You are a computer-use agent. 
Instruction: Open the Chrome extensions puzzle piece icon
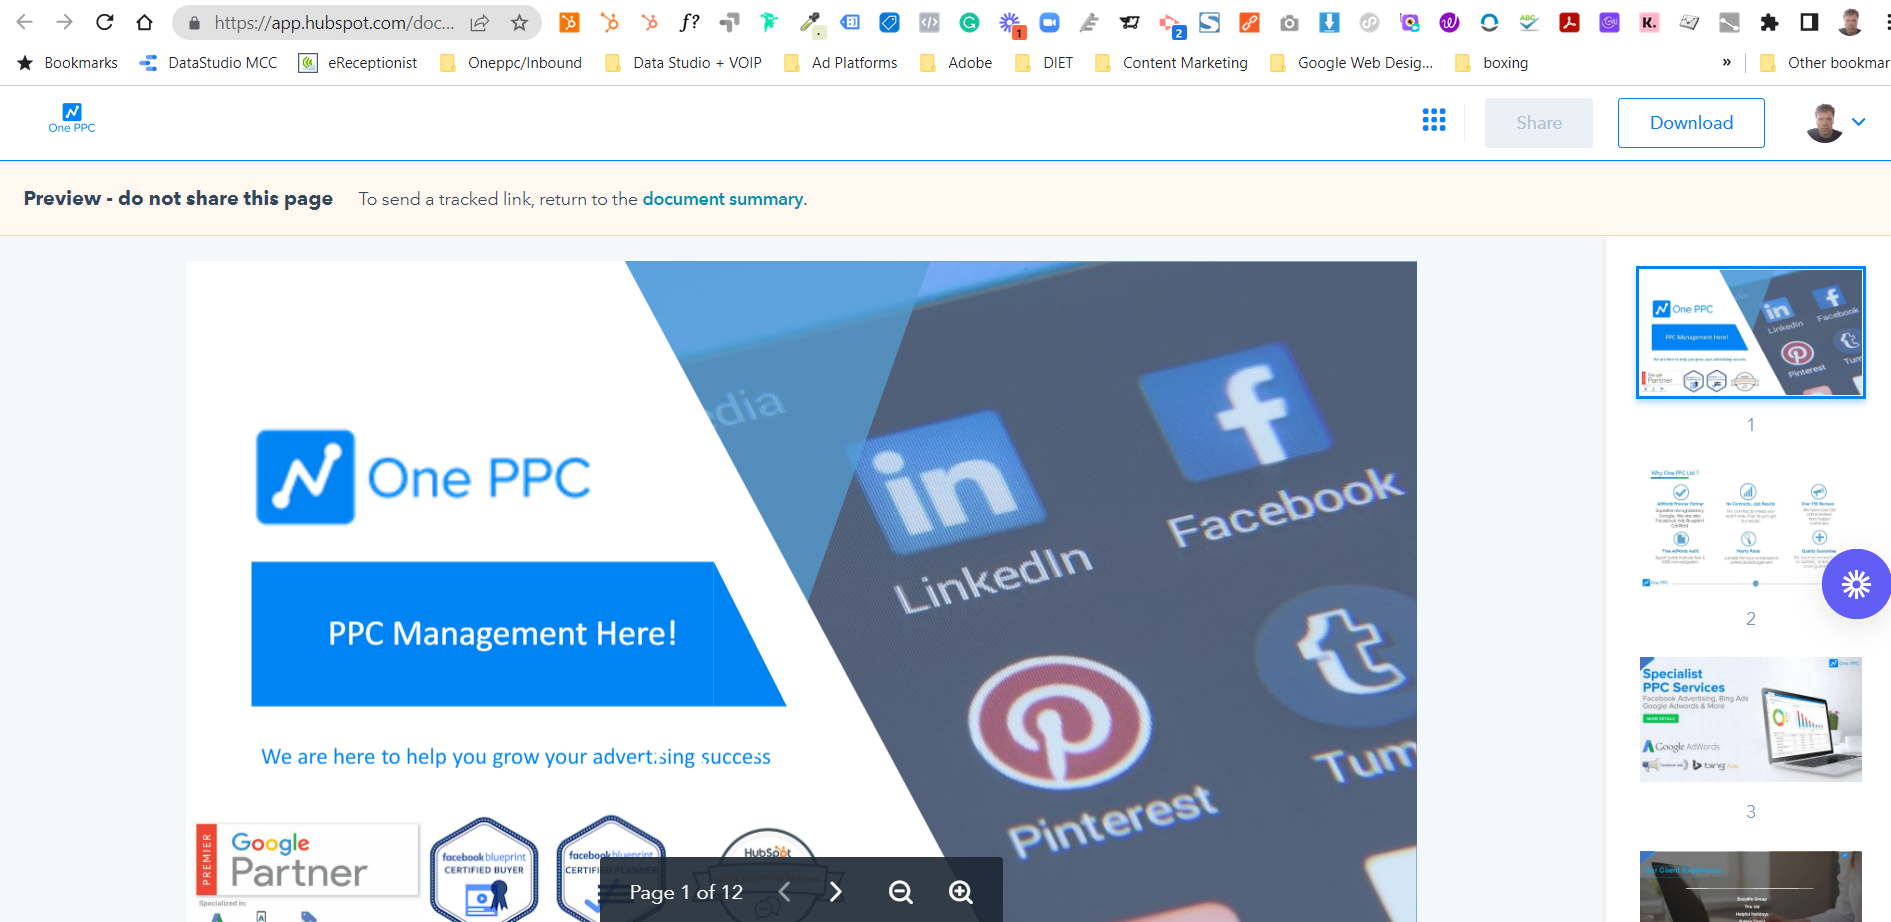(x=1770, y=22)
